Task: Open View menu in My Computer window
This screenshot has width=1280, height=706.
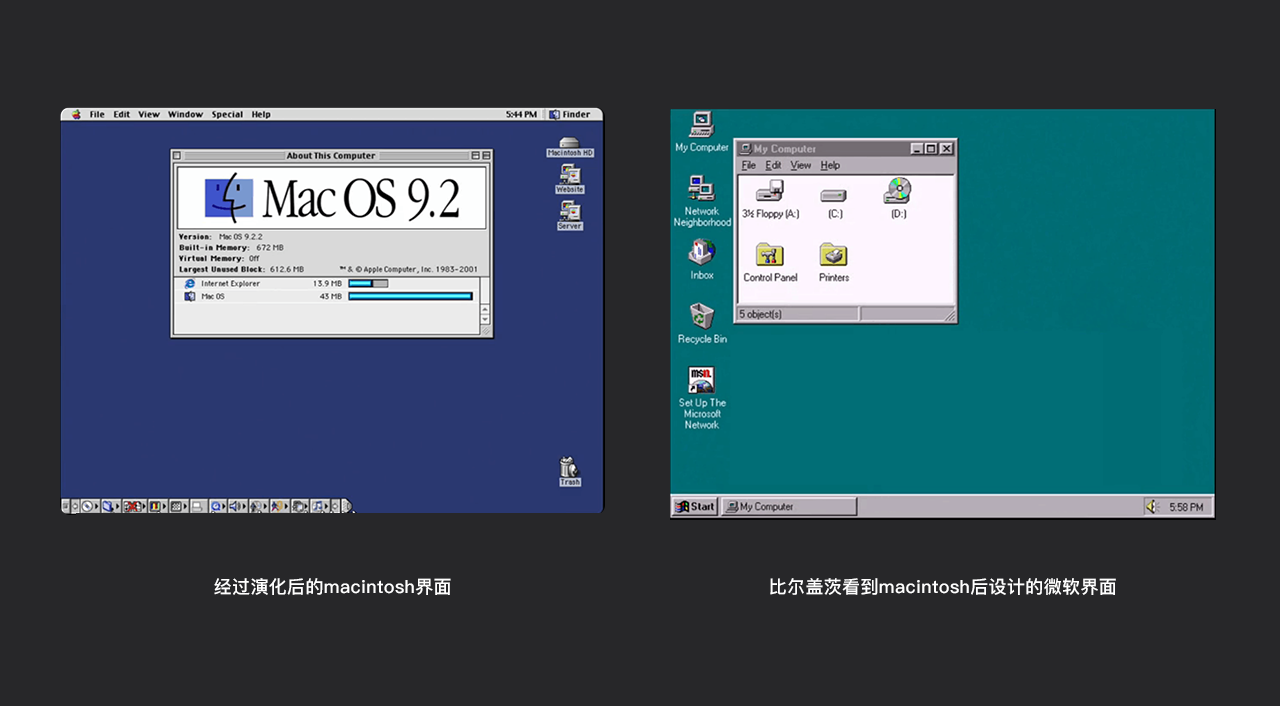Action: [x=801, y=165]
